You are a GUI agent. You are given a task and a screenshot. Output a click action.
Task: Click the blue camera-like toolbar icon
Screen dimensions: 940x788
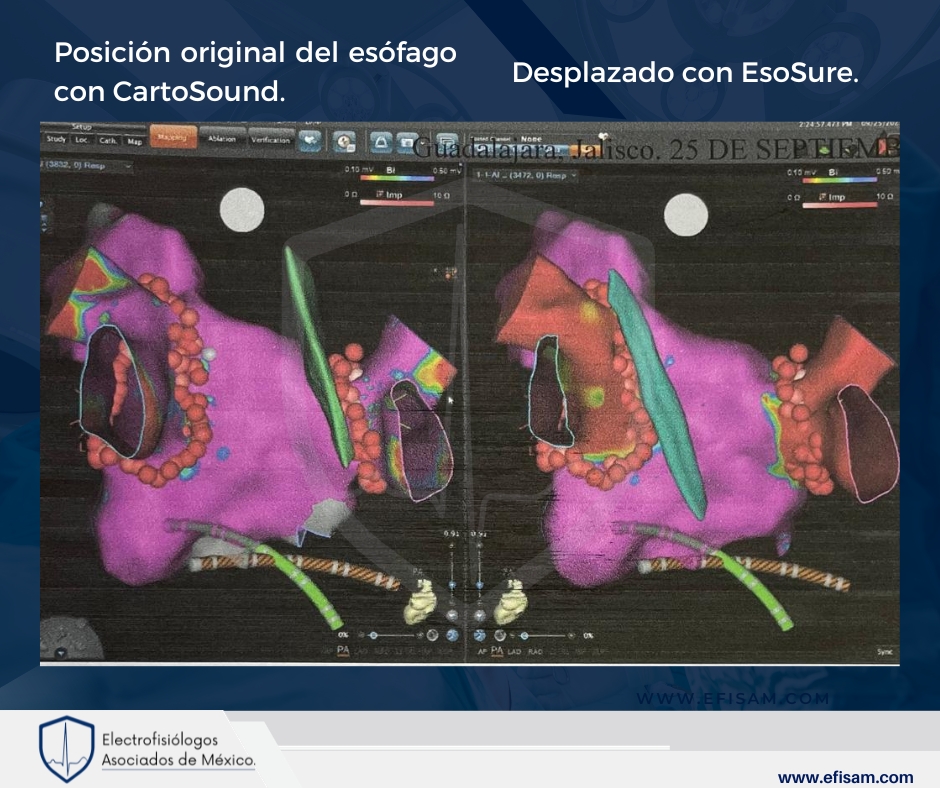[407, 143]
